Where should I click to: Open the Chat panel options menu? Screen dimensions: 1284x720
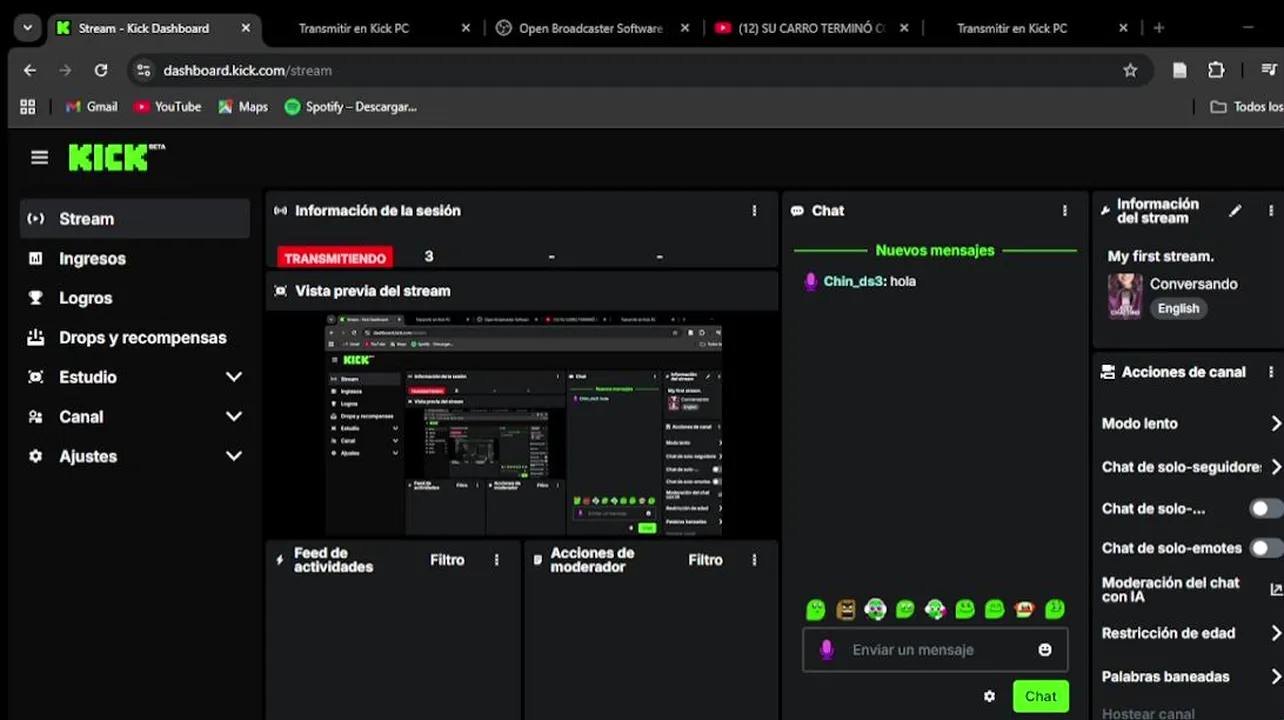tap(1065, 211)
